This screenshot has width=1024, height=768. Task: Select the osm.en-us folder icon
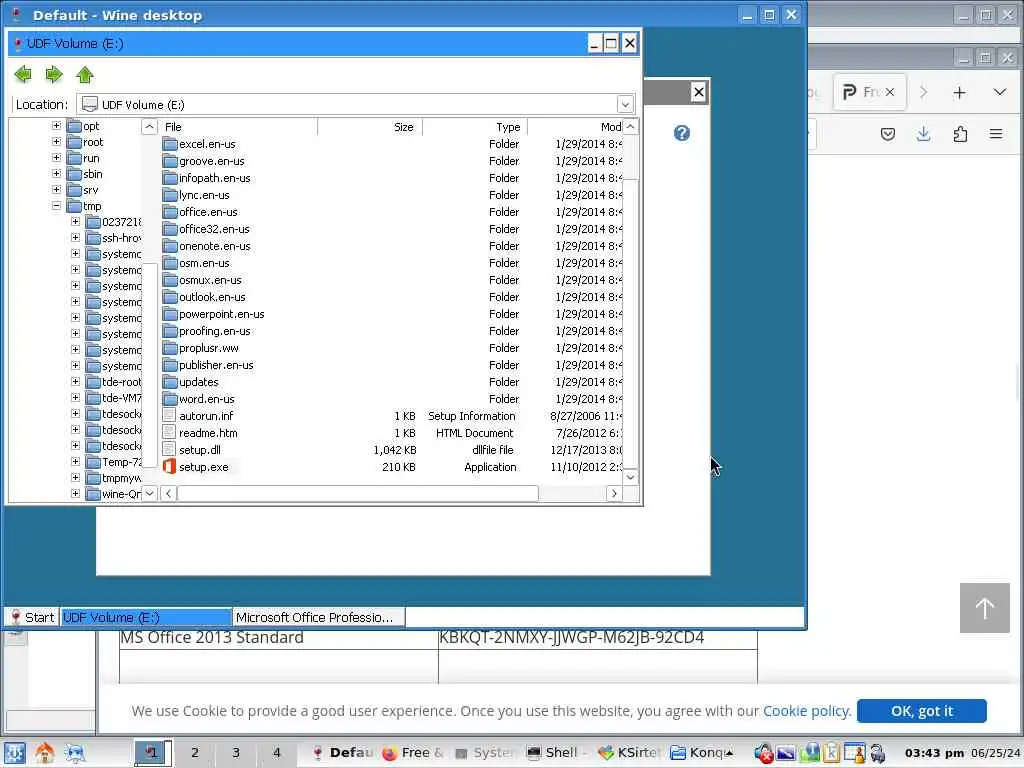(170, 263)
